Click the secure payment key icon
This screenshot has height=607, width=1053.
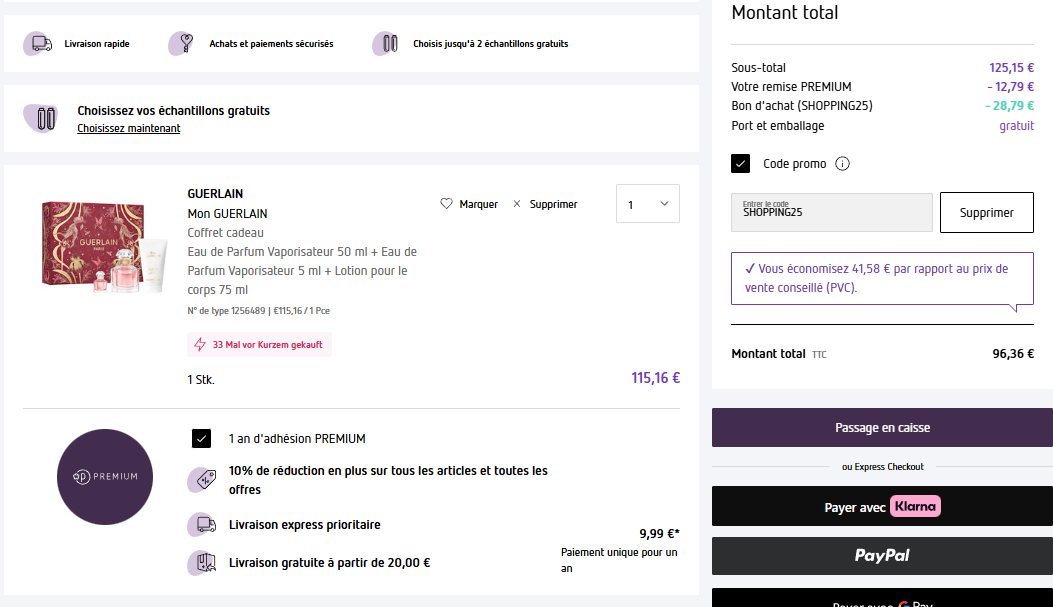tap(181, 44)
